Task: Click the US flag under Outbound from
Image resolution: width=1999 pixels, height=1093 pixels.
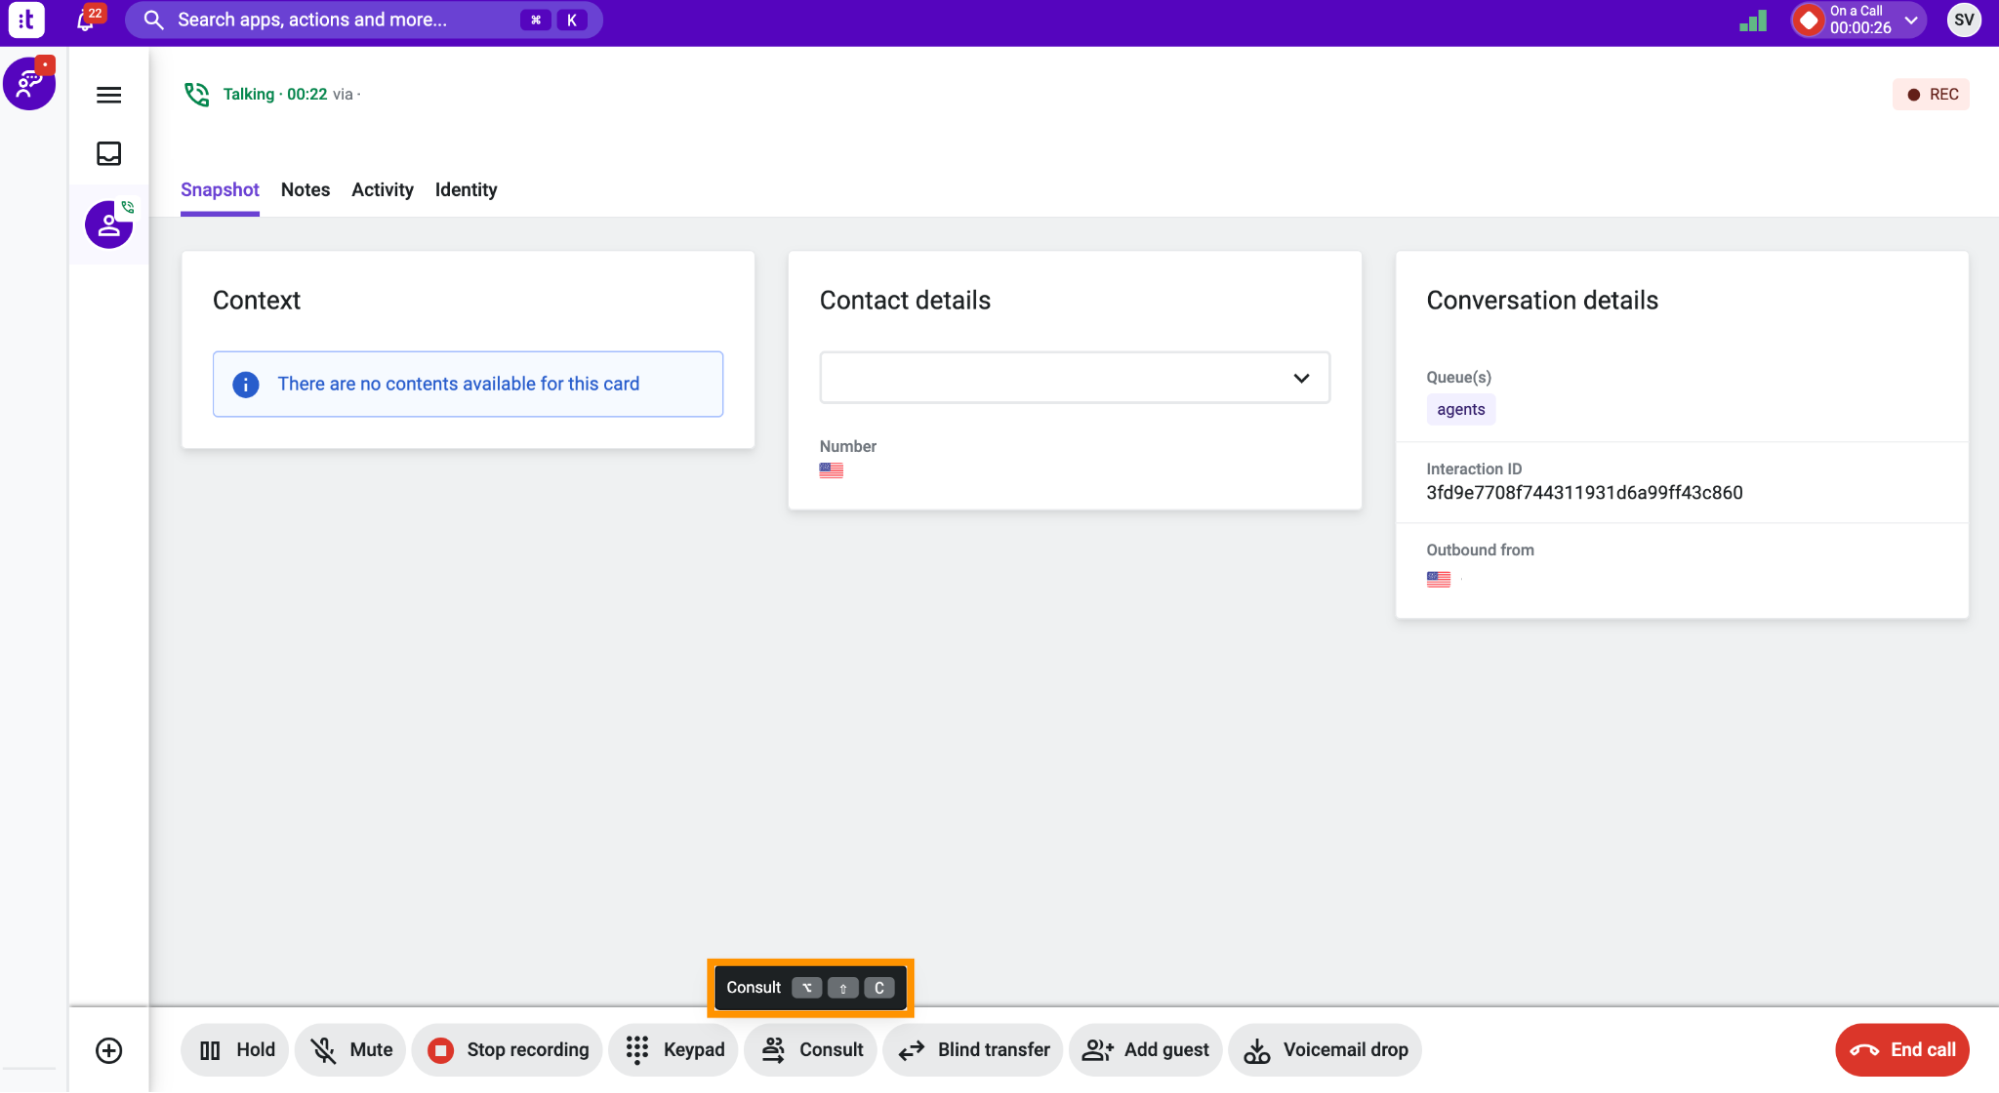Action: tap(1438, 579)
